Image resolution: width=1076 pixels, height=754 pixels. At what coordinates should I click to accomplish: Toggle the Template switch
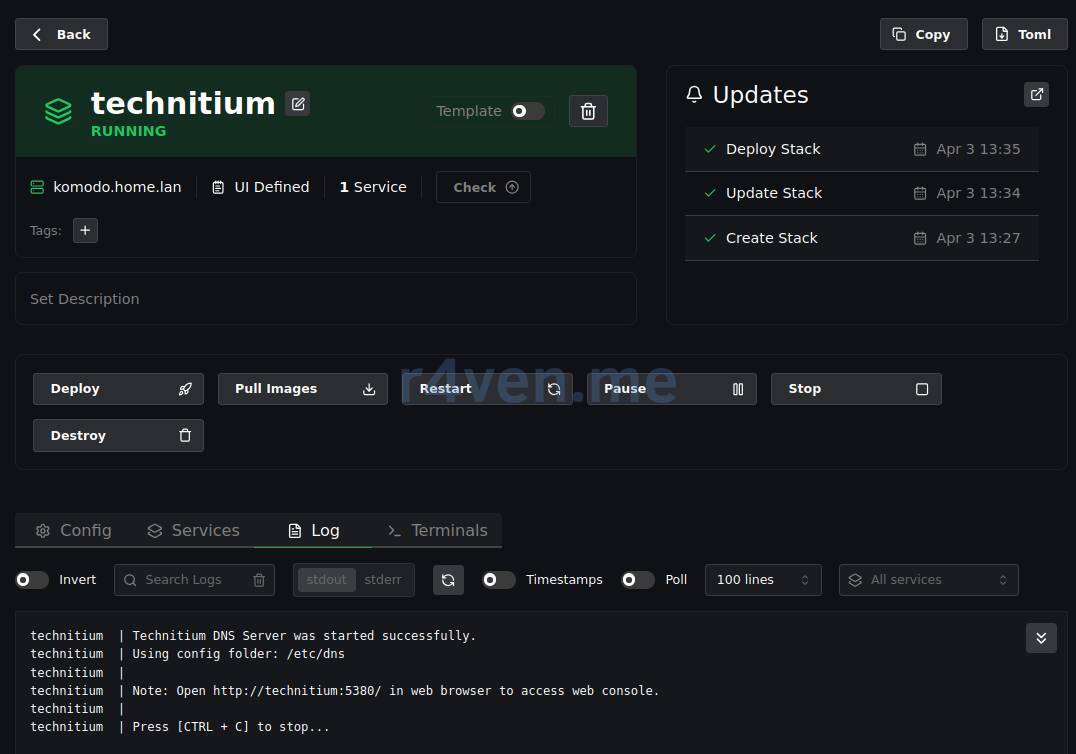527,111
